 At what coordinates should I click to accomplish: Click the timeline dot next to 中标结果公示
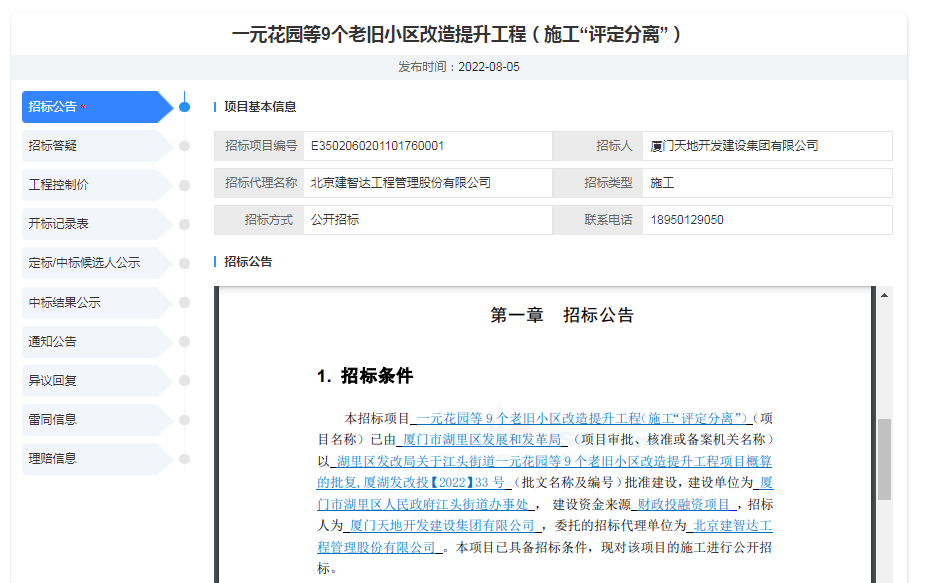click(184, 302)
